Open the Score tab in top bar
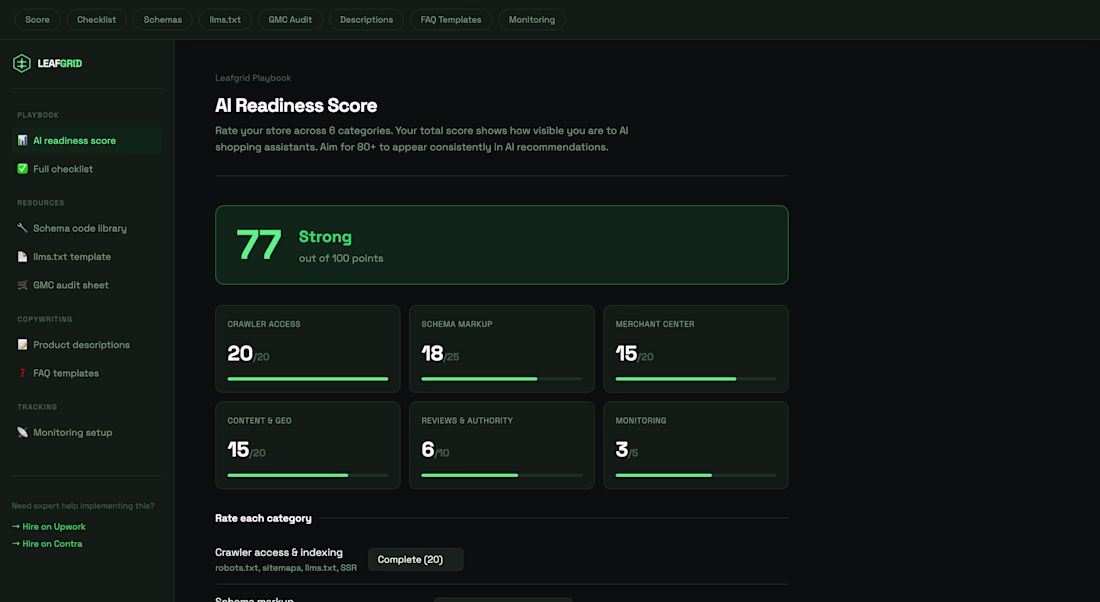The image size is (1100, 602). [x=37, y=20]
